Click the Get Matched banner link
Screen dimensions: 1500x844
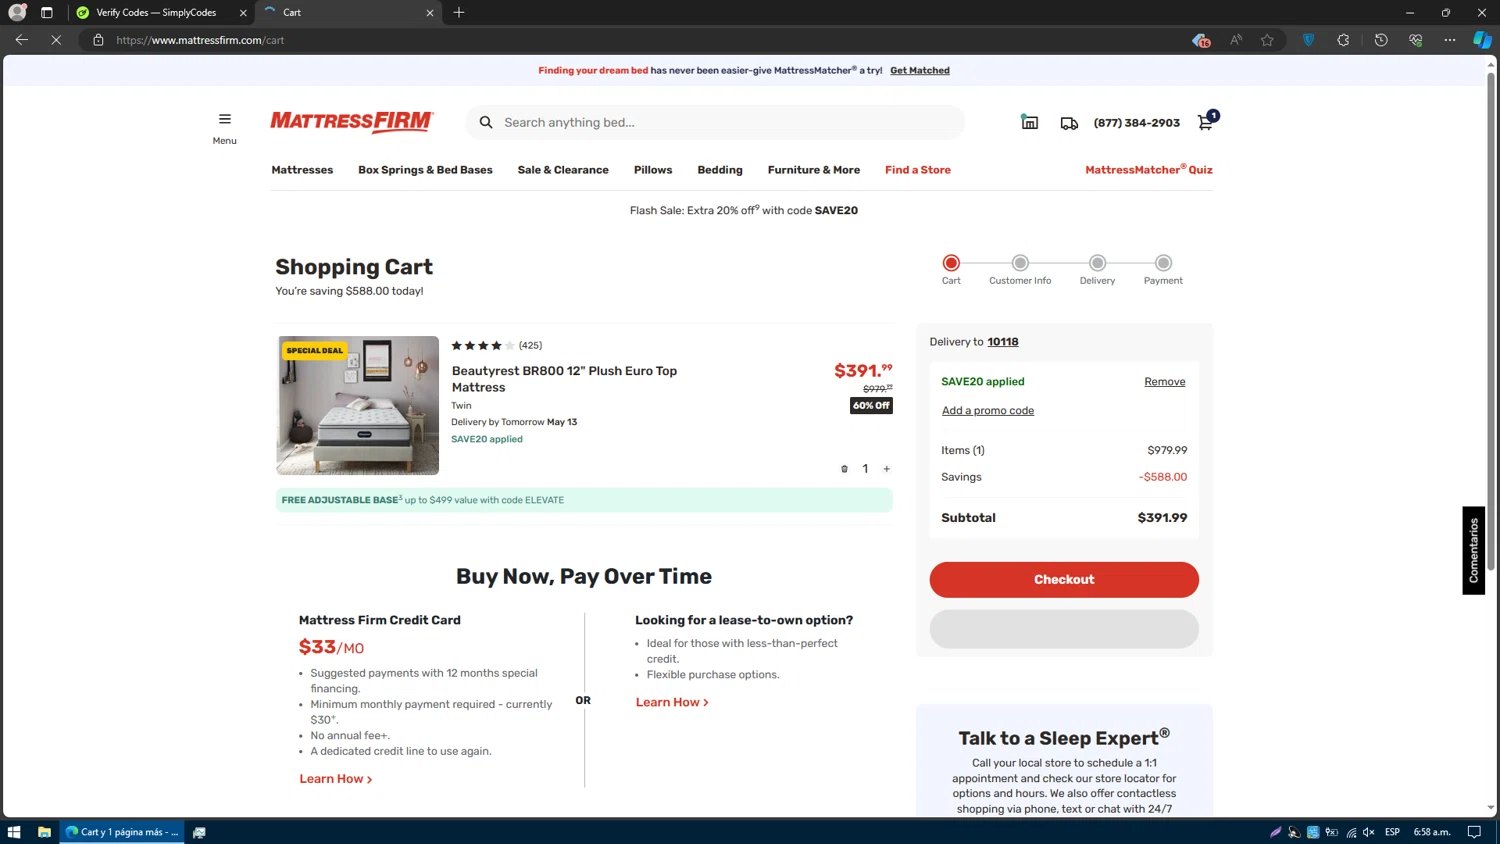(x=920, y=71)
